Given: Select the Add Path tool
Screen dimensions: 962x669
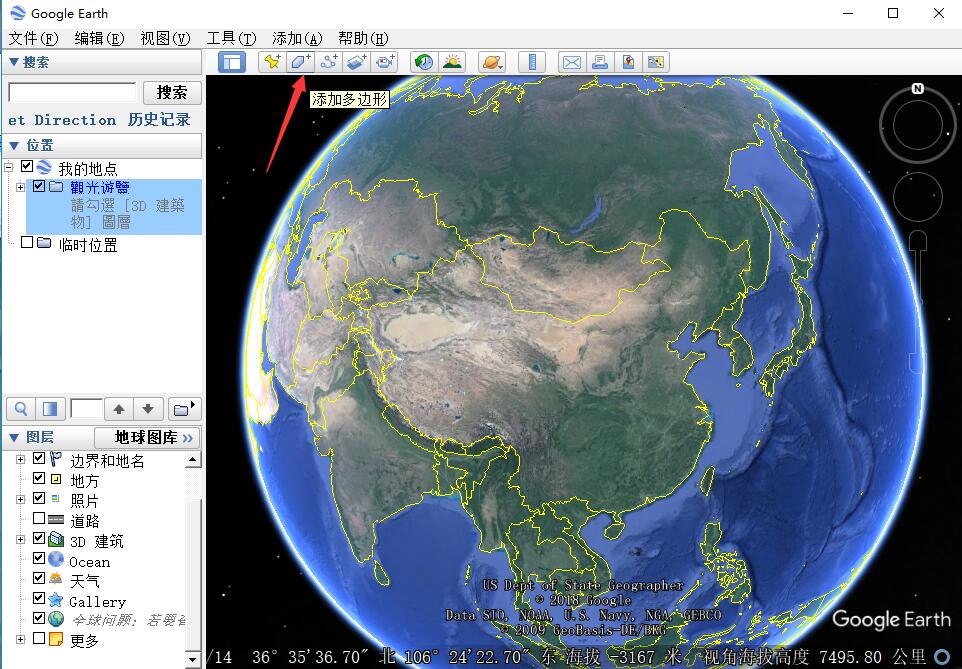Looking at the screenshot, I should tap(328, 61).
